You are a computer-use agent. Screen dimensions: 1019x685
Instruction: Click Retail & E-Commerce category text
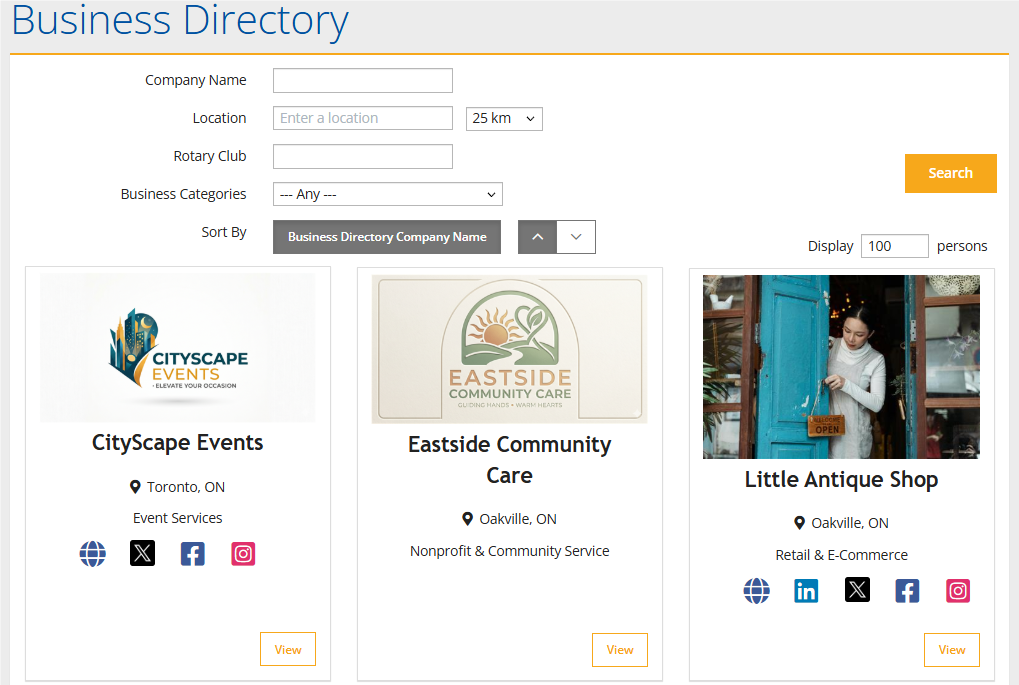[x=842, y=555]
